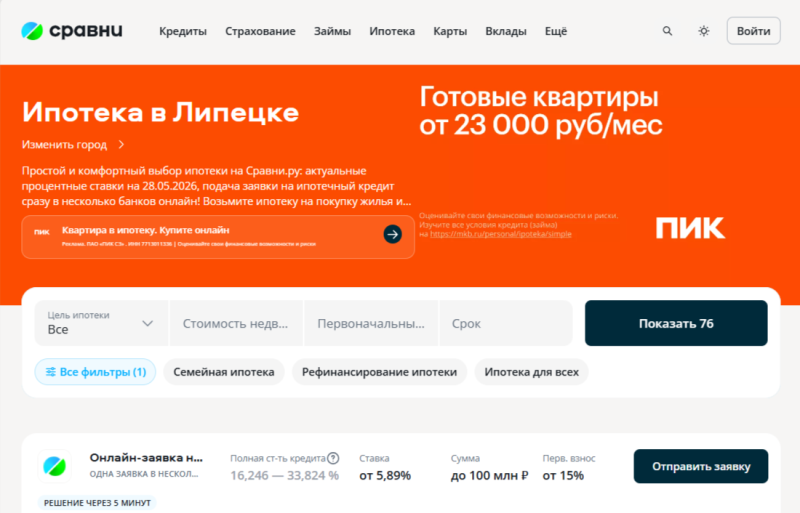Open the Займы menu item
Viewport: 800px width, 513px height.
point(332,31)
